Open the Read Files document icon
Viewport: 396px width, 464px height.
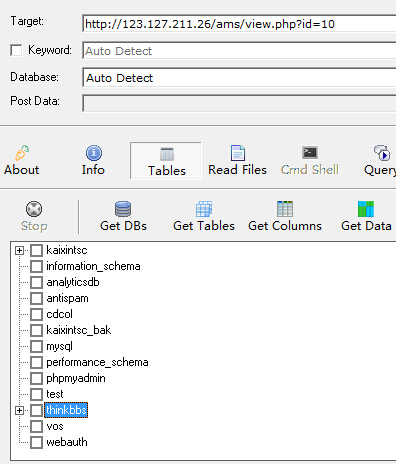tap(238, 153)
